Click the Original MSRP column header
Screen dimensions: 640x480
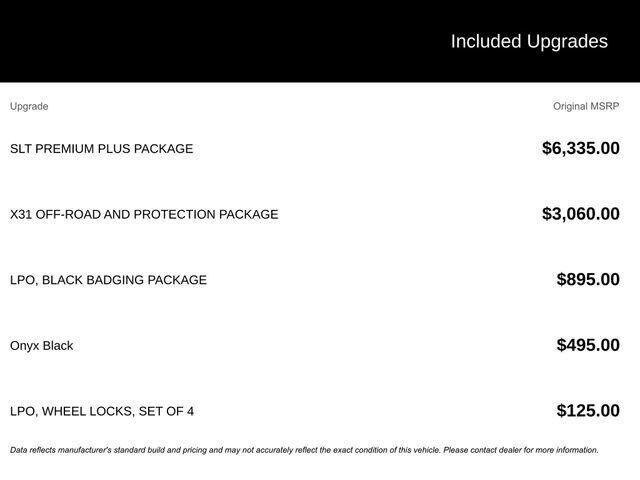[586, 106]
